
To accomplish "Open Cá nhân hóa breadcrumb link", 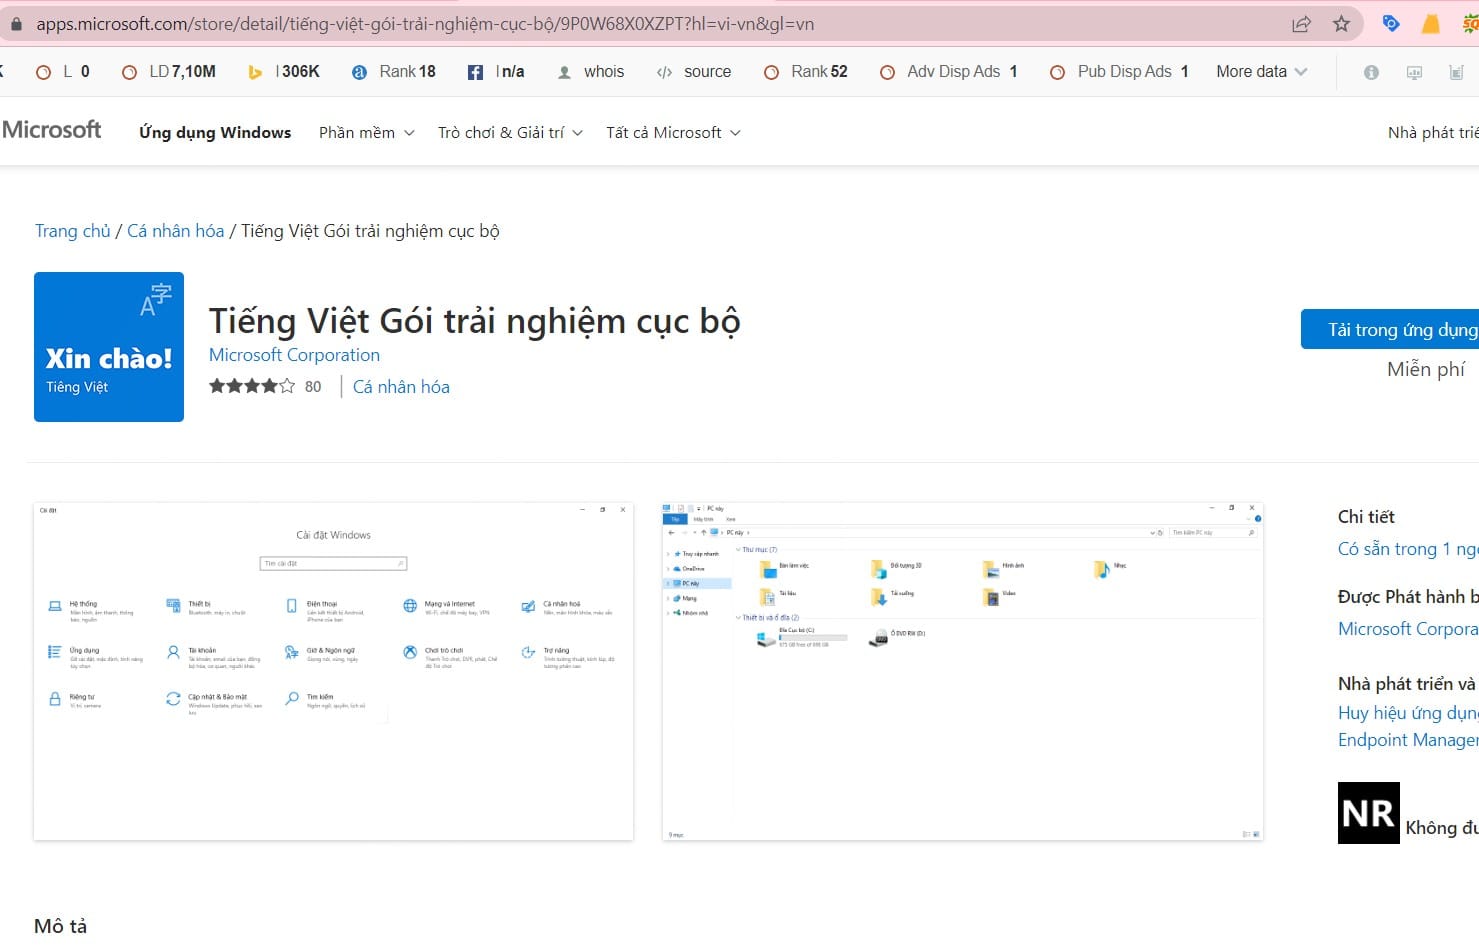I will (176, 231).
